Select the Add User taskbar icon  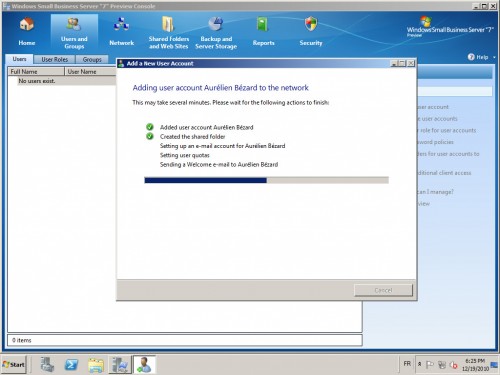click(x=144, y=365)
